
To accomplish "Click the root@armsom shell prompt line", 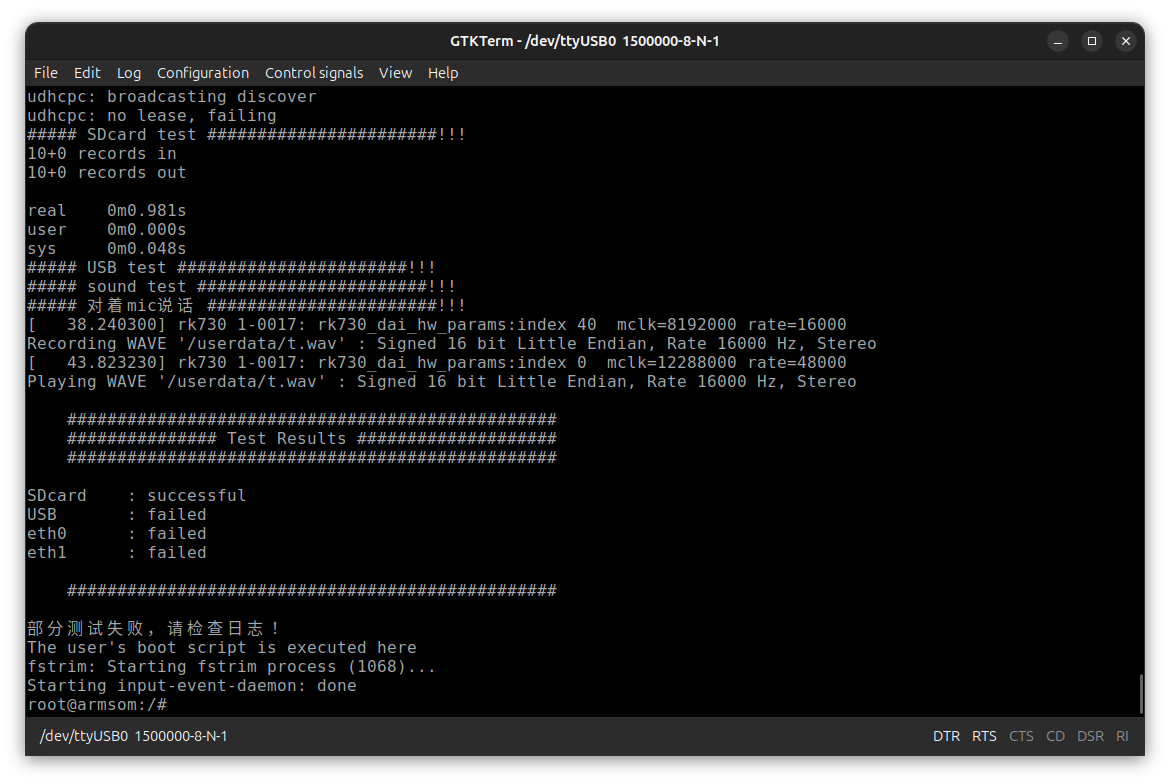I will [x=97, y=705].
